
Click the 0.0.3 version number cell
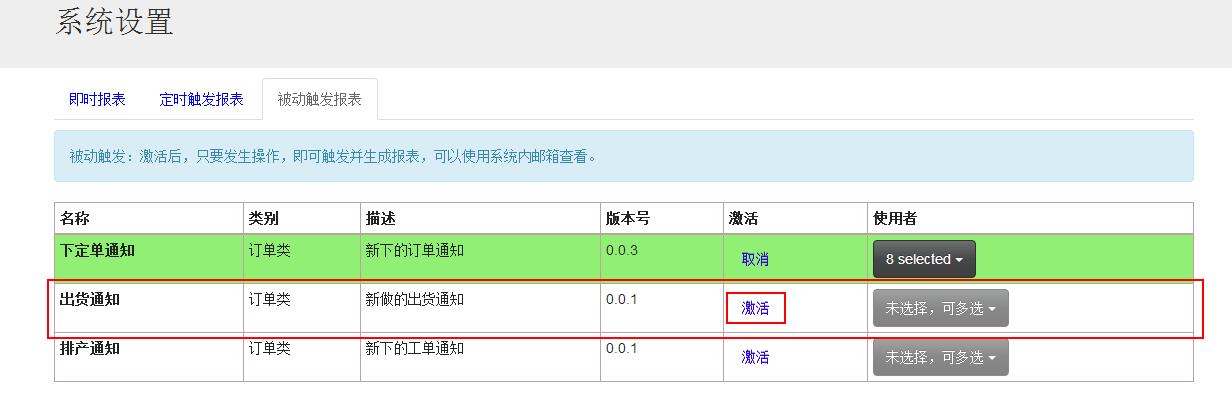pos(621,251)
